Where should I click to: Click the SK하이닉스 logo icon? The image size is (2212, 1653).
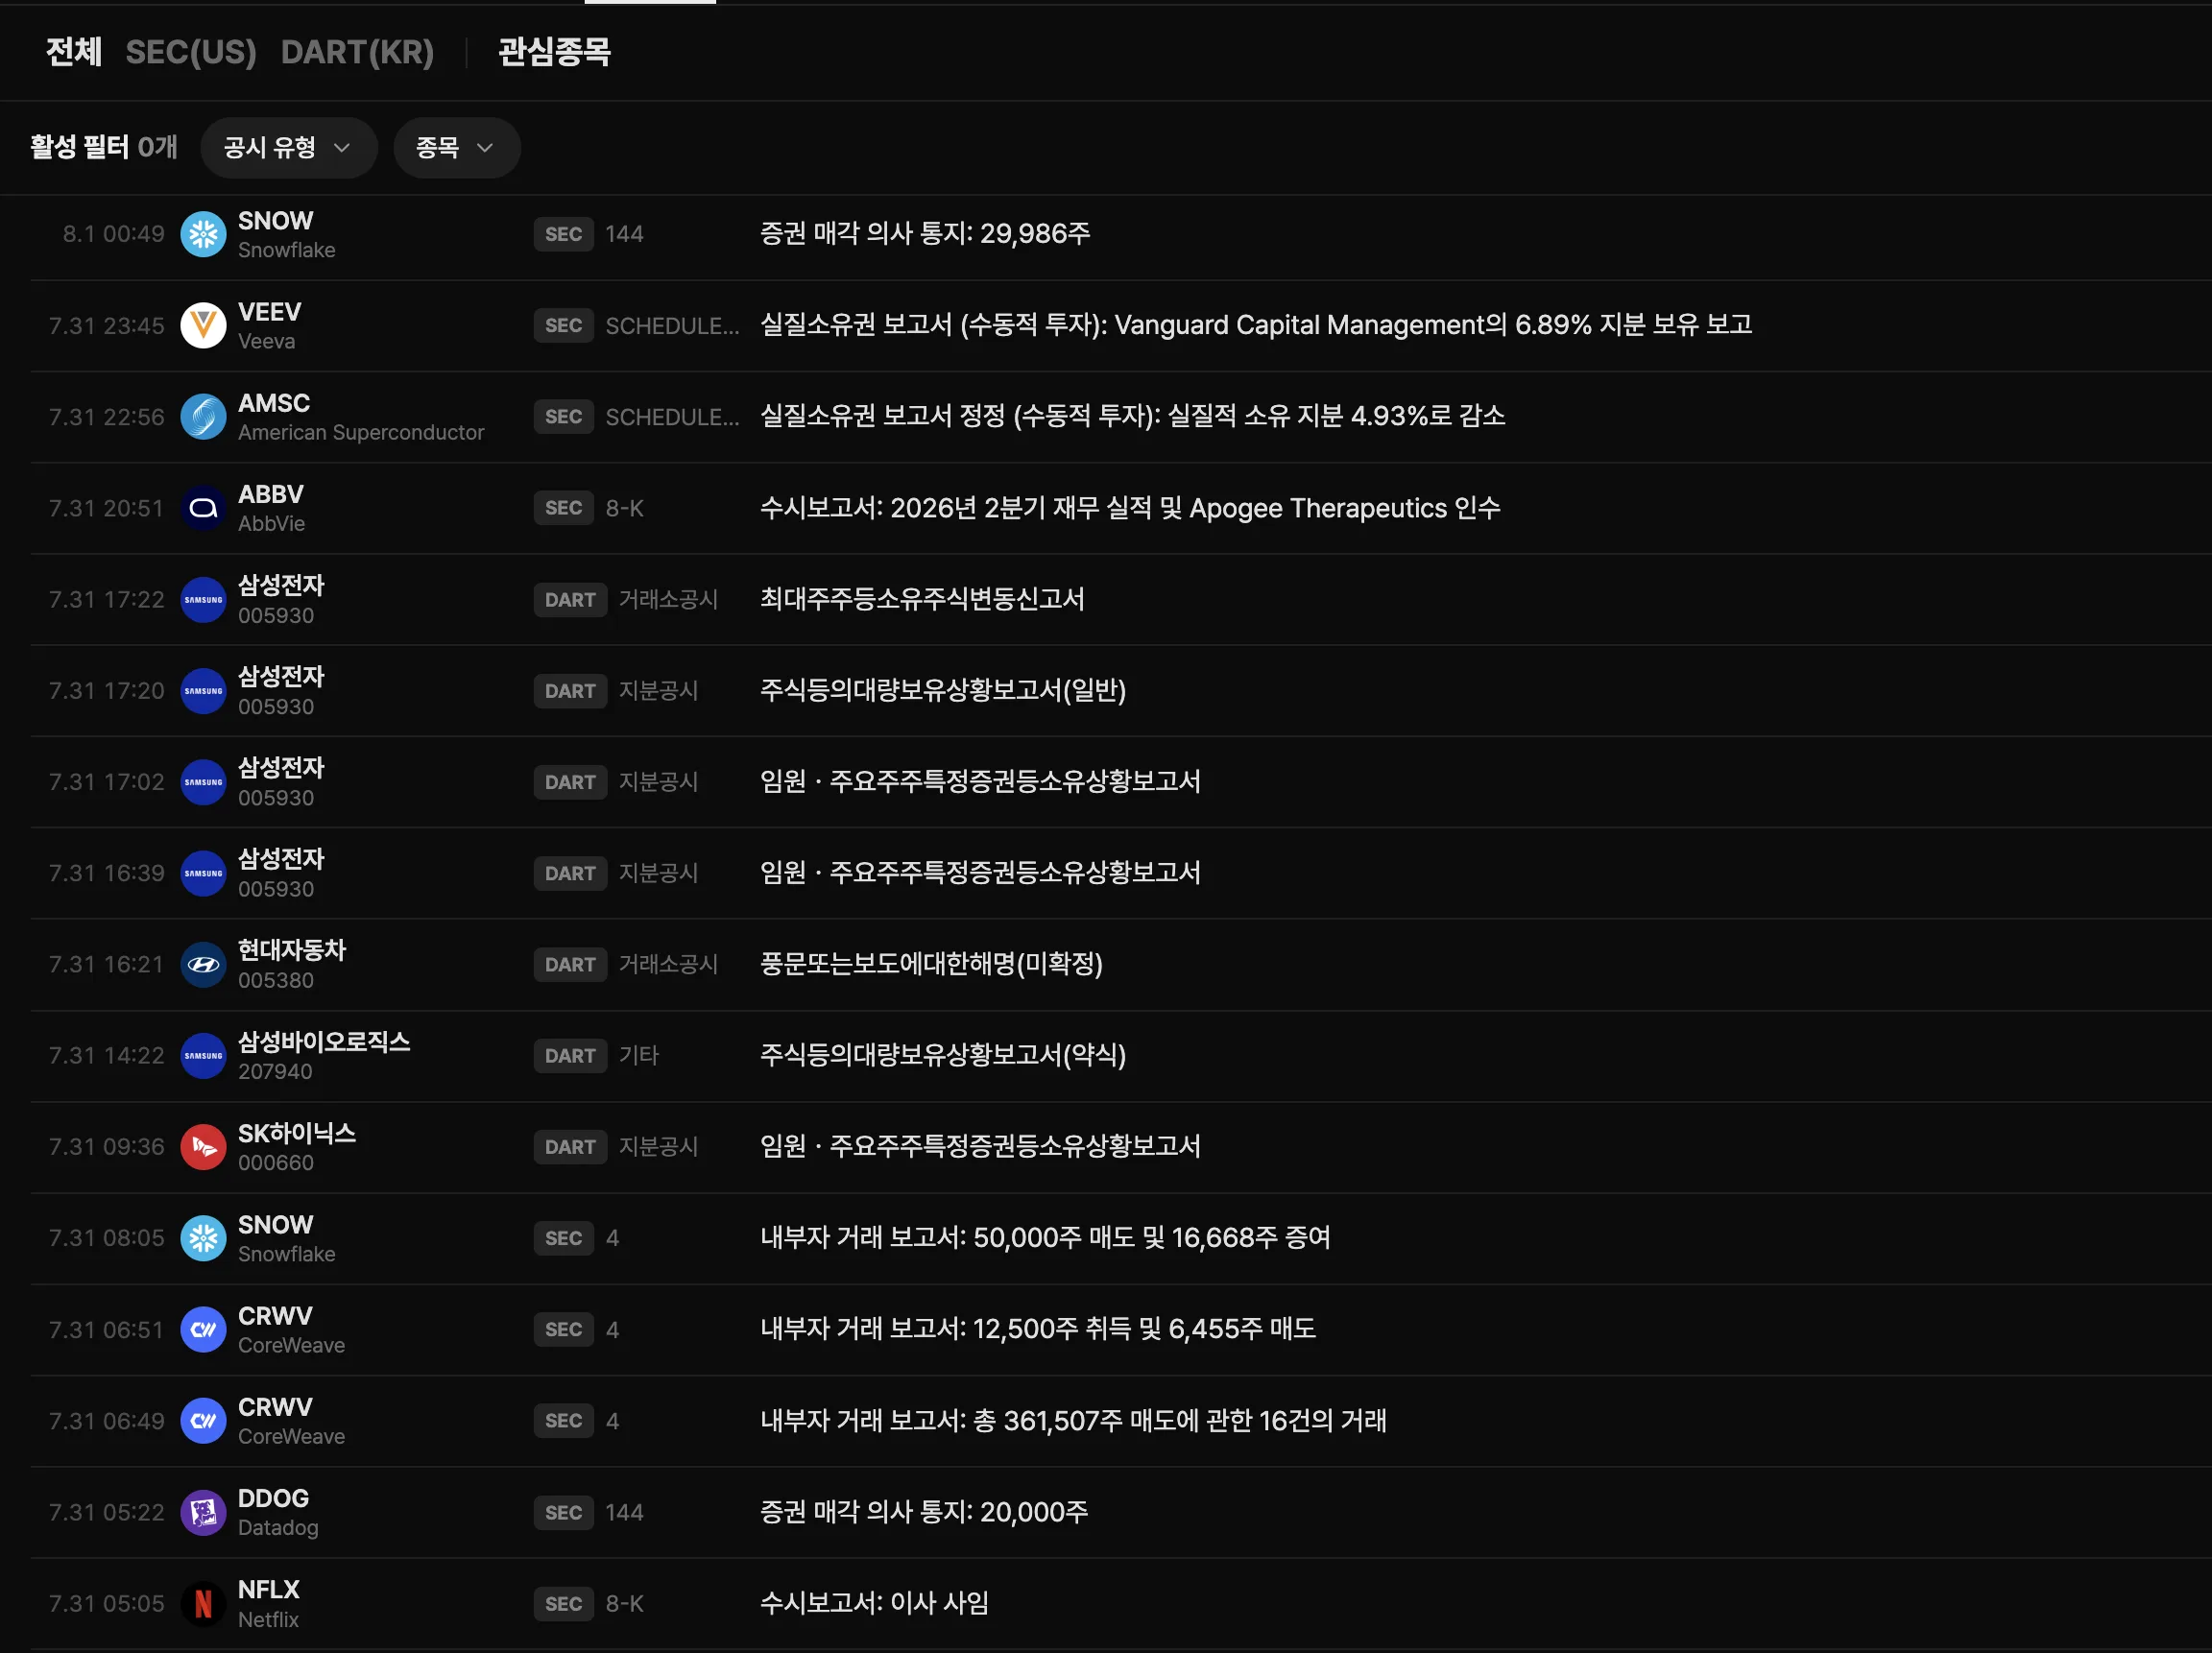[x=203, y=1147]
